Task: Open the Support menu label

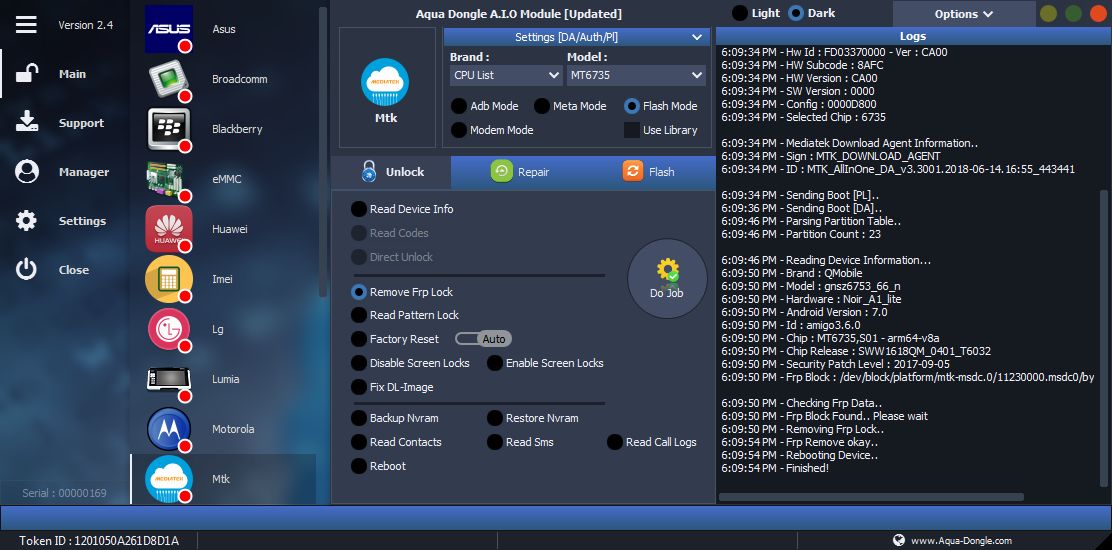Action: point(82,123)
